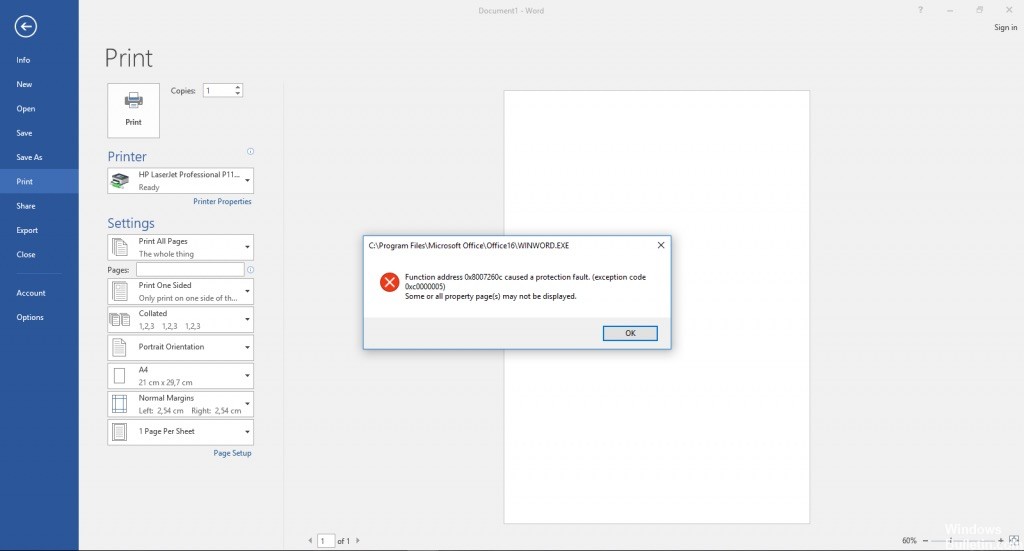Expand the Collated dropdown arrow
Screen dimensions: 1024x551
click(x=248, y=319)
